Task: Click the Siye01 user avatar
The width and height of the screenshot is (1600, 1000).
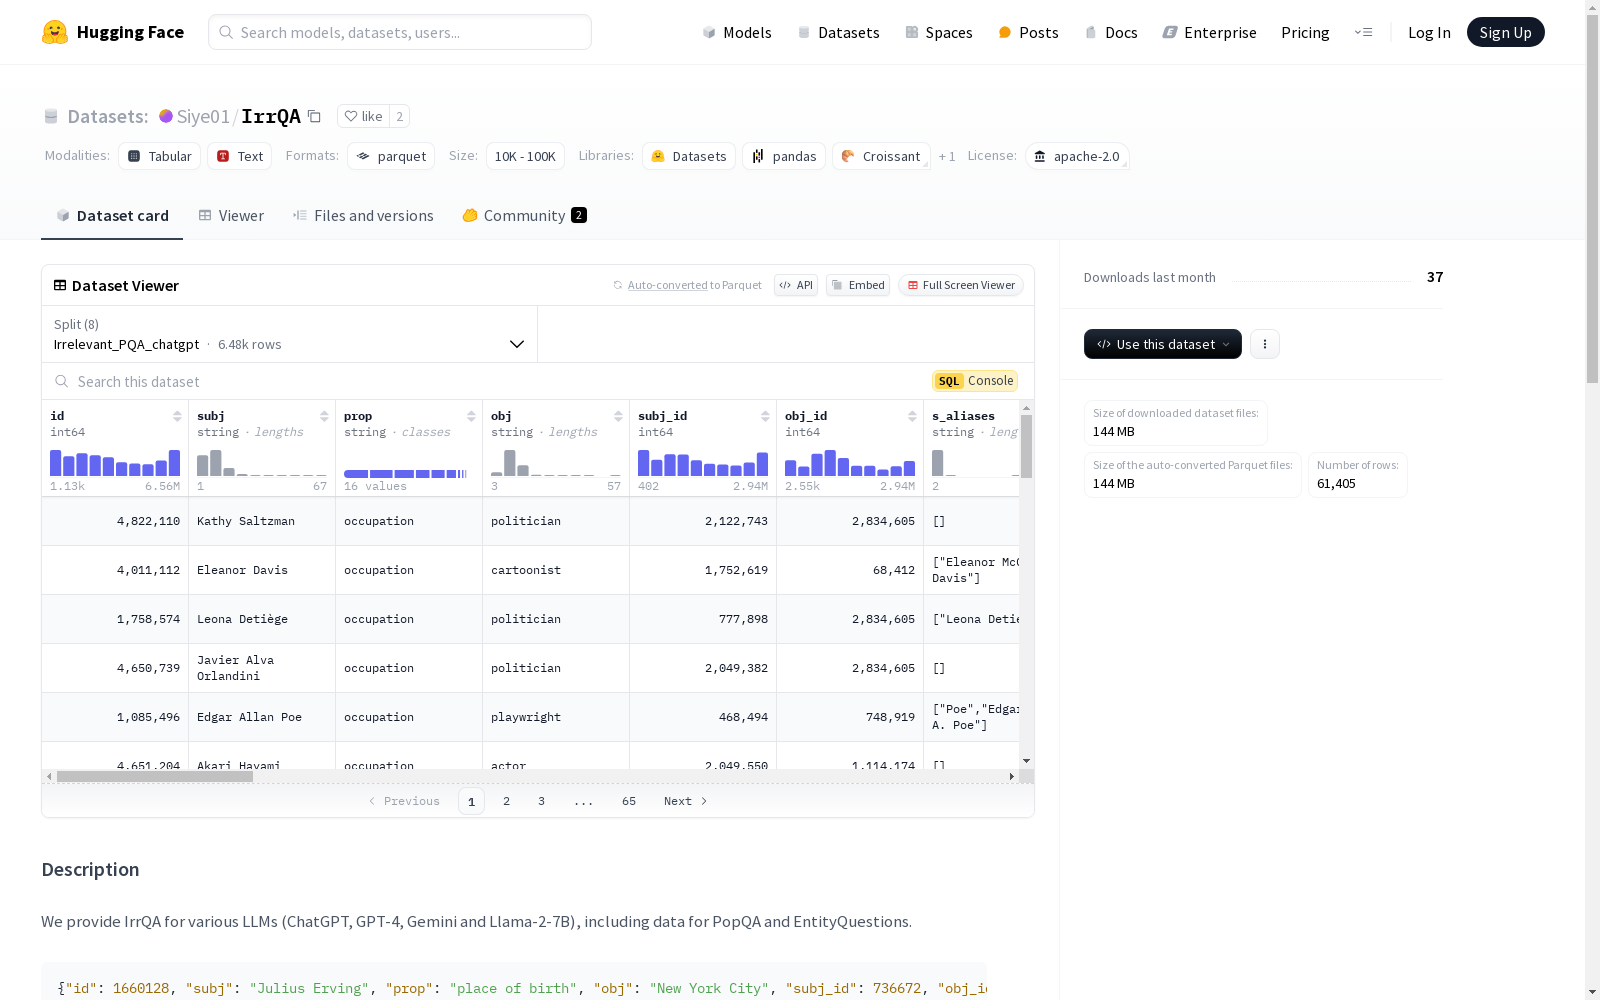Action: [x=166, y=116]
